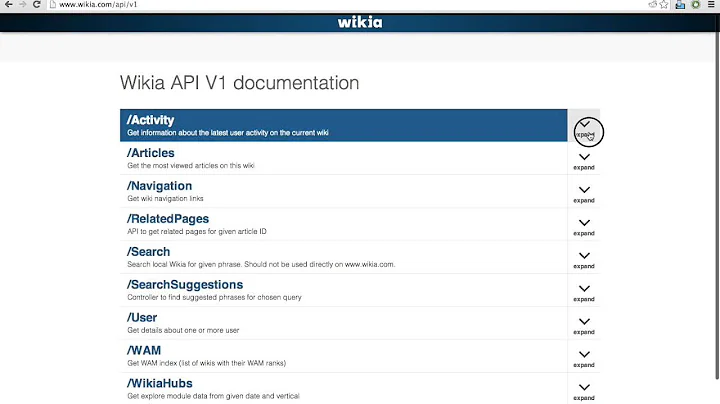Open the Chrome hamburger menu
The width and height of the screenshot is (720, 404).
tap(711, 5)
